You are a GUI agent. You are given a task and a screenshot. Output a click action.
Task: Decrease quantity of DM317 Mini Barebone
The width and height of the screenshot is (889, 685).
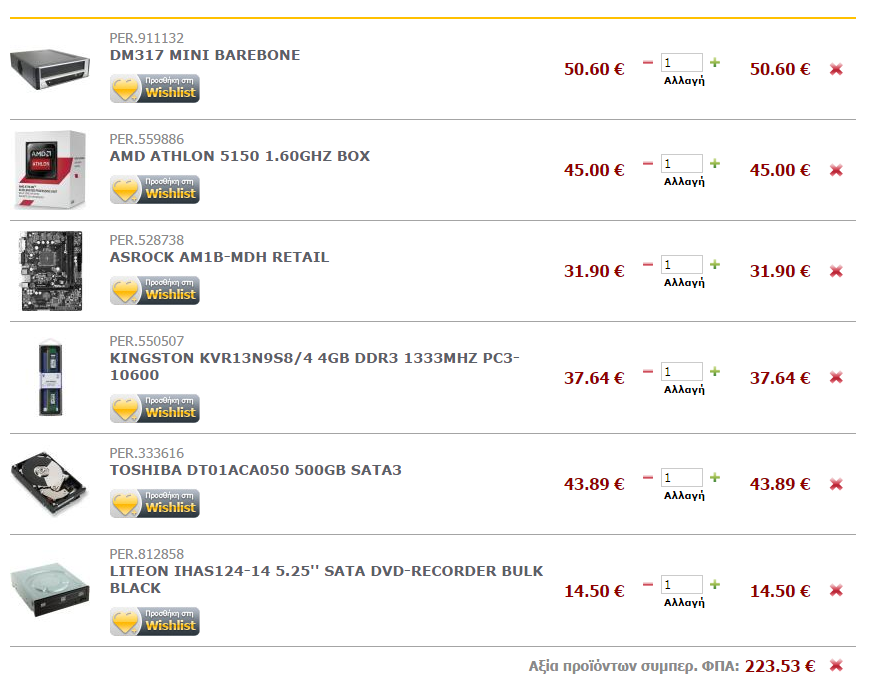647,62
